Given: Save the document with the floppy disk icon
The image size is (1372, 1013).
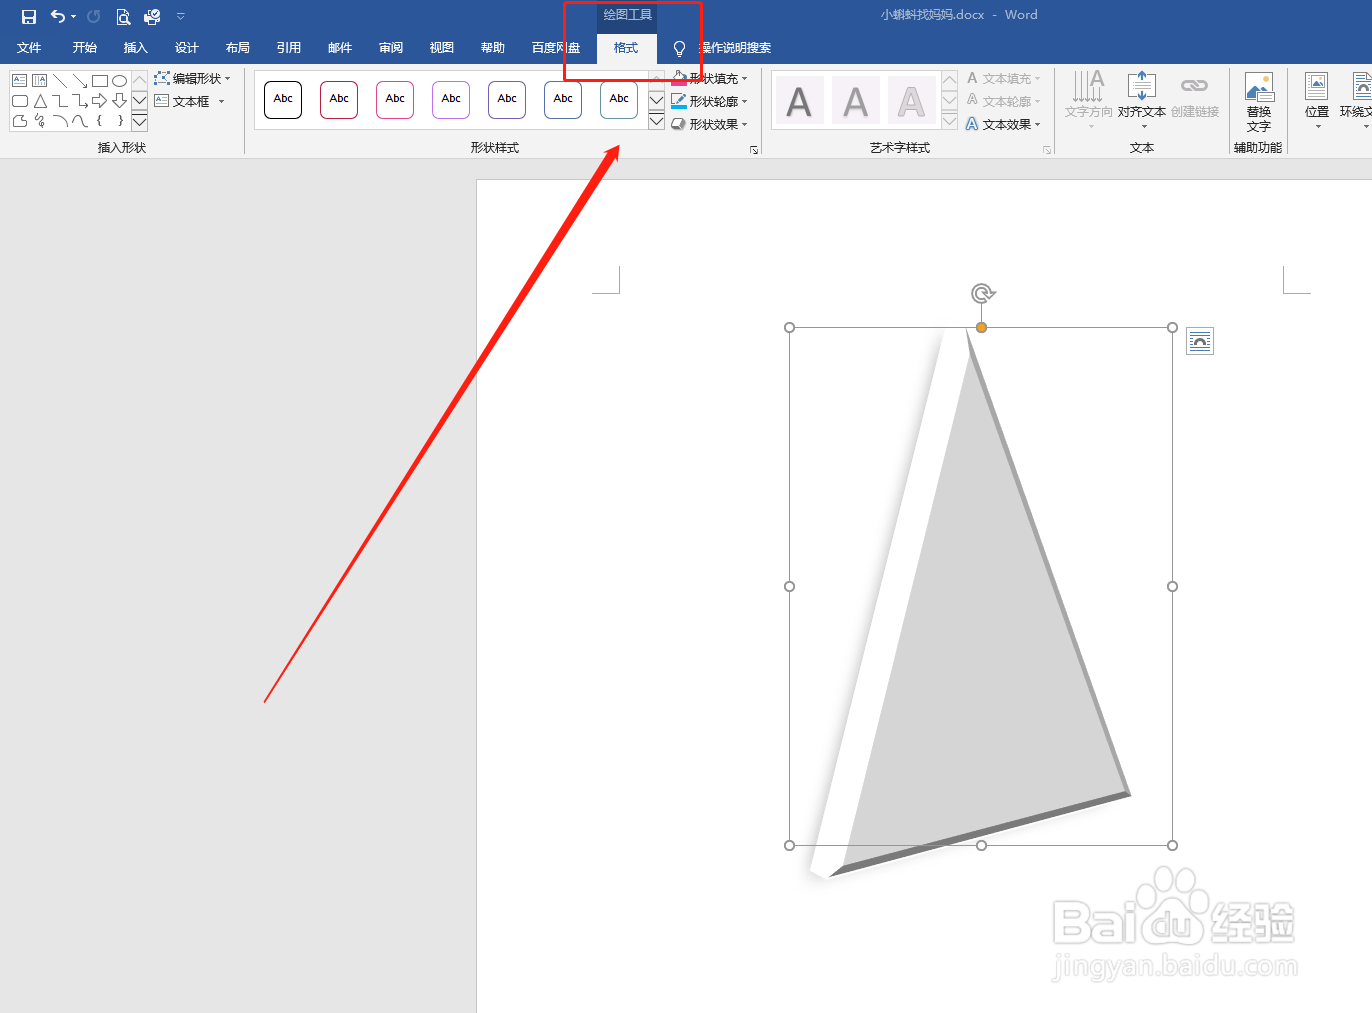Looking at the screenshot, I should coord(29,16).
